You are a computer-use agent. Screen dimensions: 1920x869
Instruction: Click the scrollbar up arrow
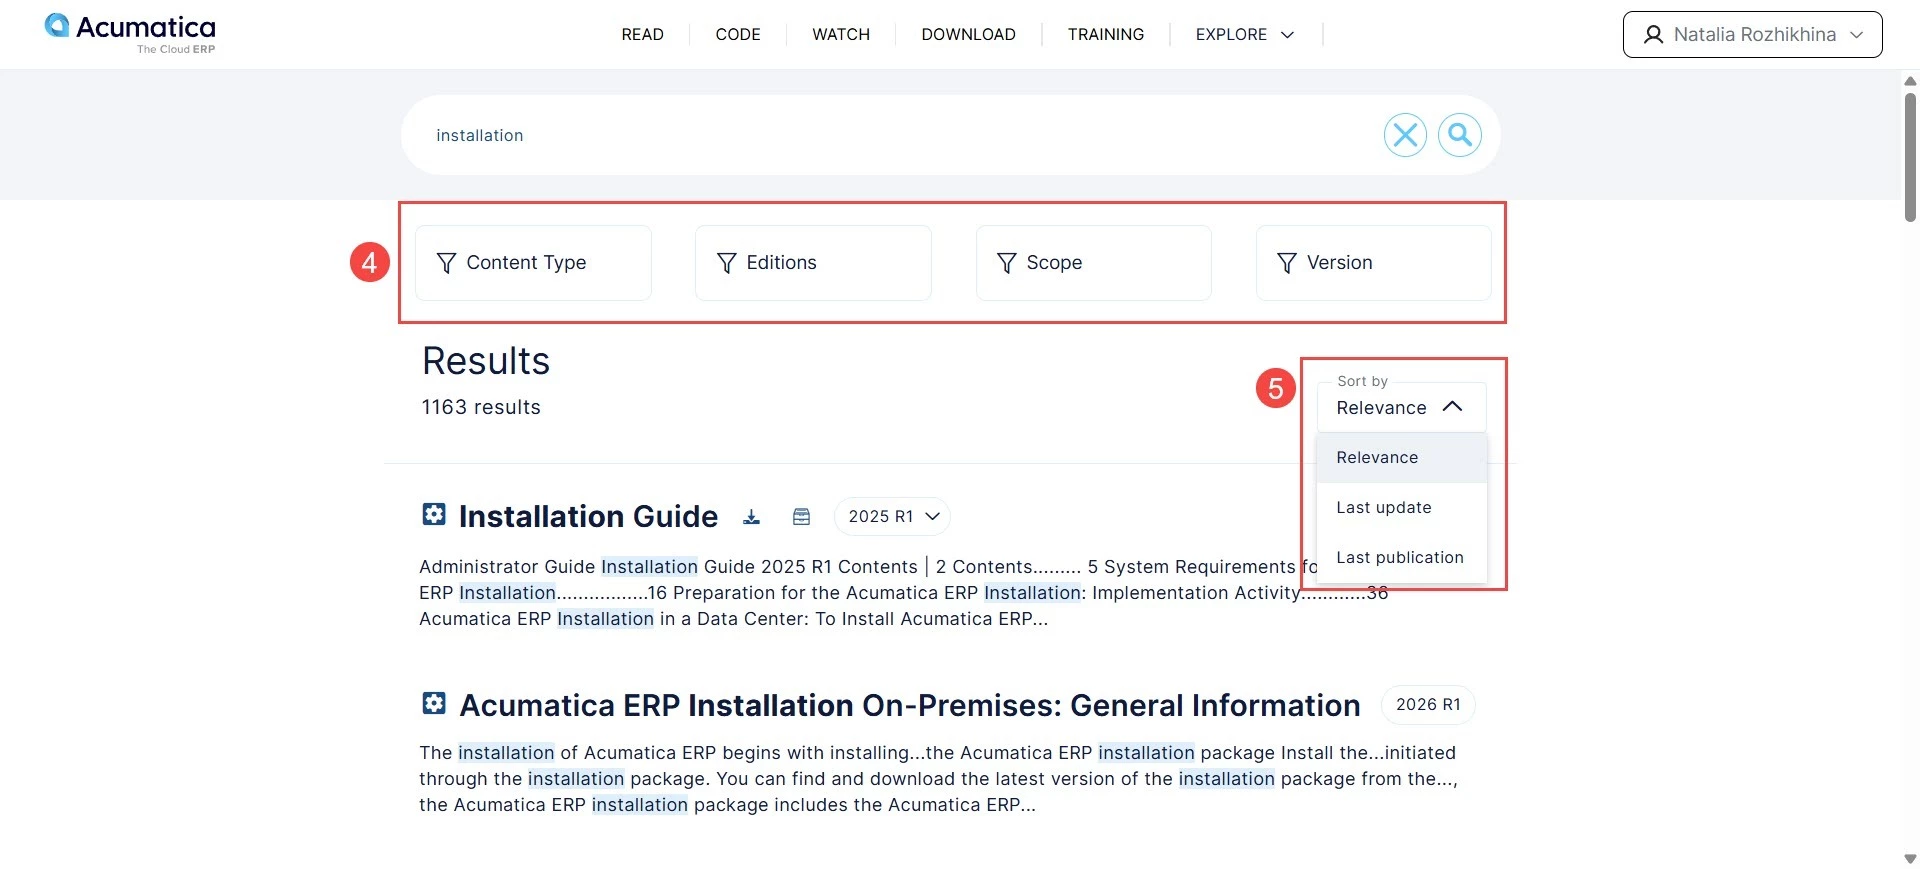pyautogui.click(x=1910, y=81)
